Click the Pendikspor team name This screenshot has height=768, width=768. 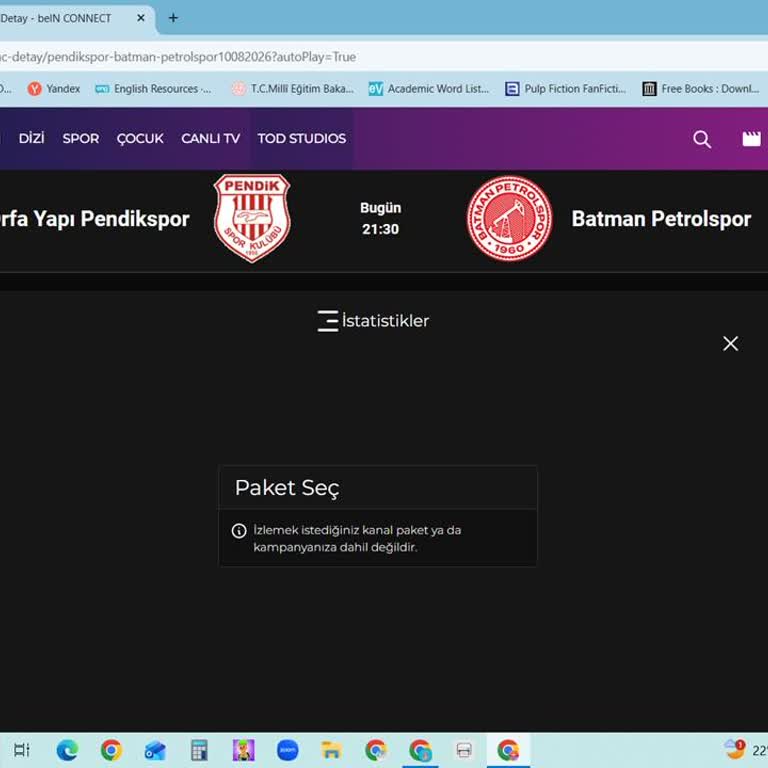tap(95, 219)
